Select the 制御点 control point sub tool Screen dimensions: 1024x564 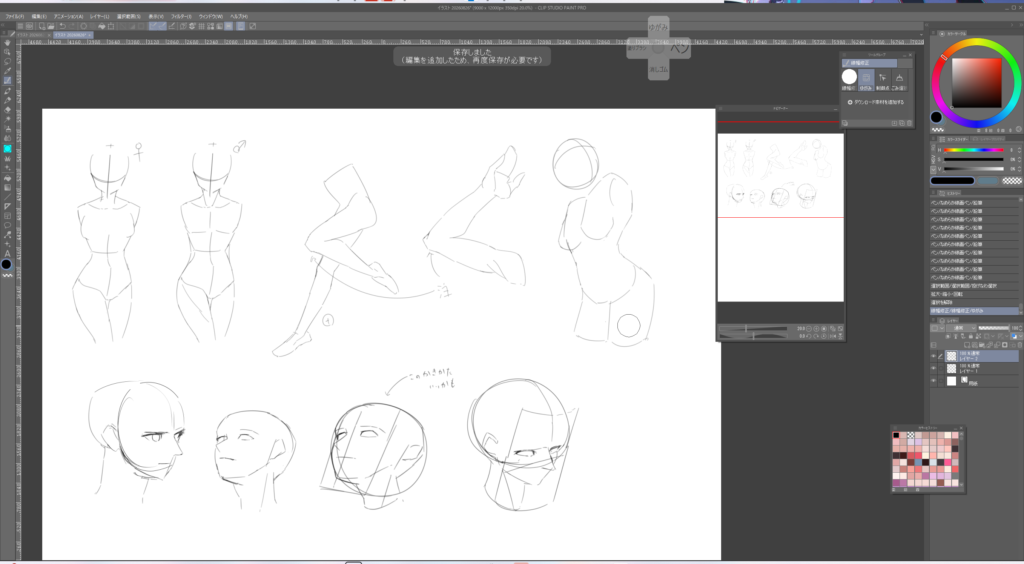883,80
